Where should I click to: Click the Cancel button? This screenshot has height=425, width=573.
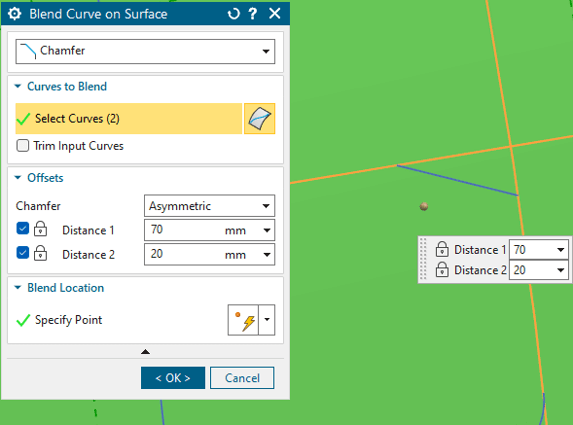(242, 378)
